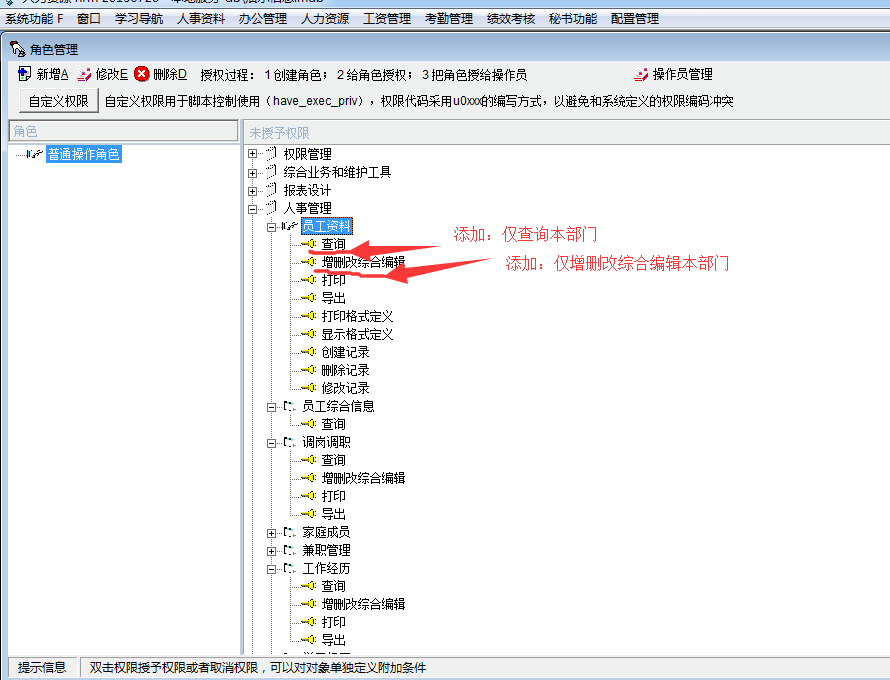Open 操作员管理 via its toolbar icon
Image resolution: width=890 pixels, height=680 pixels.
tap(641, 74)
